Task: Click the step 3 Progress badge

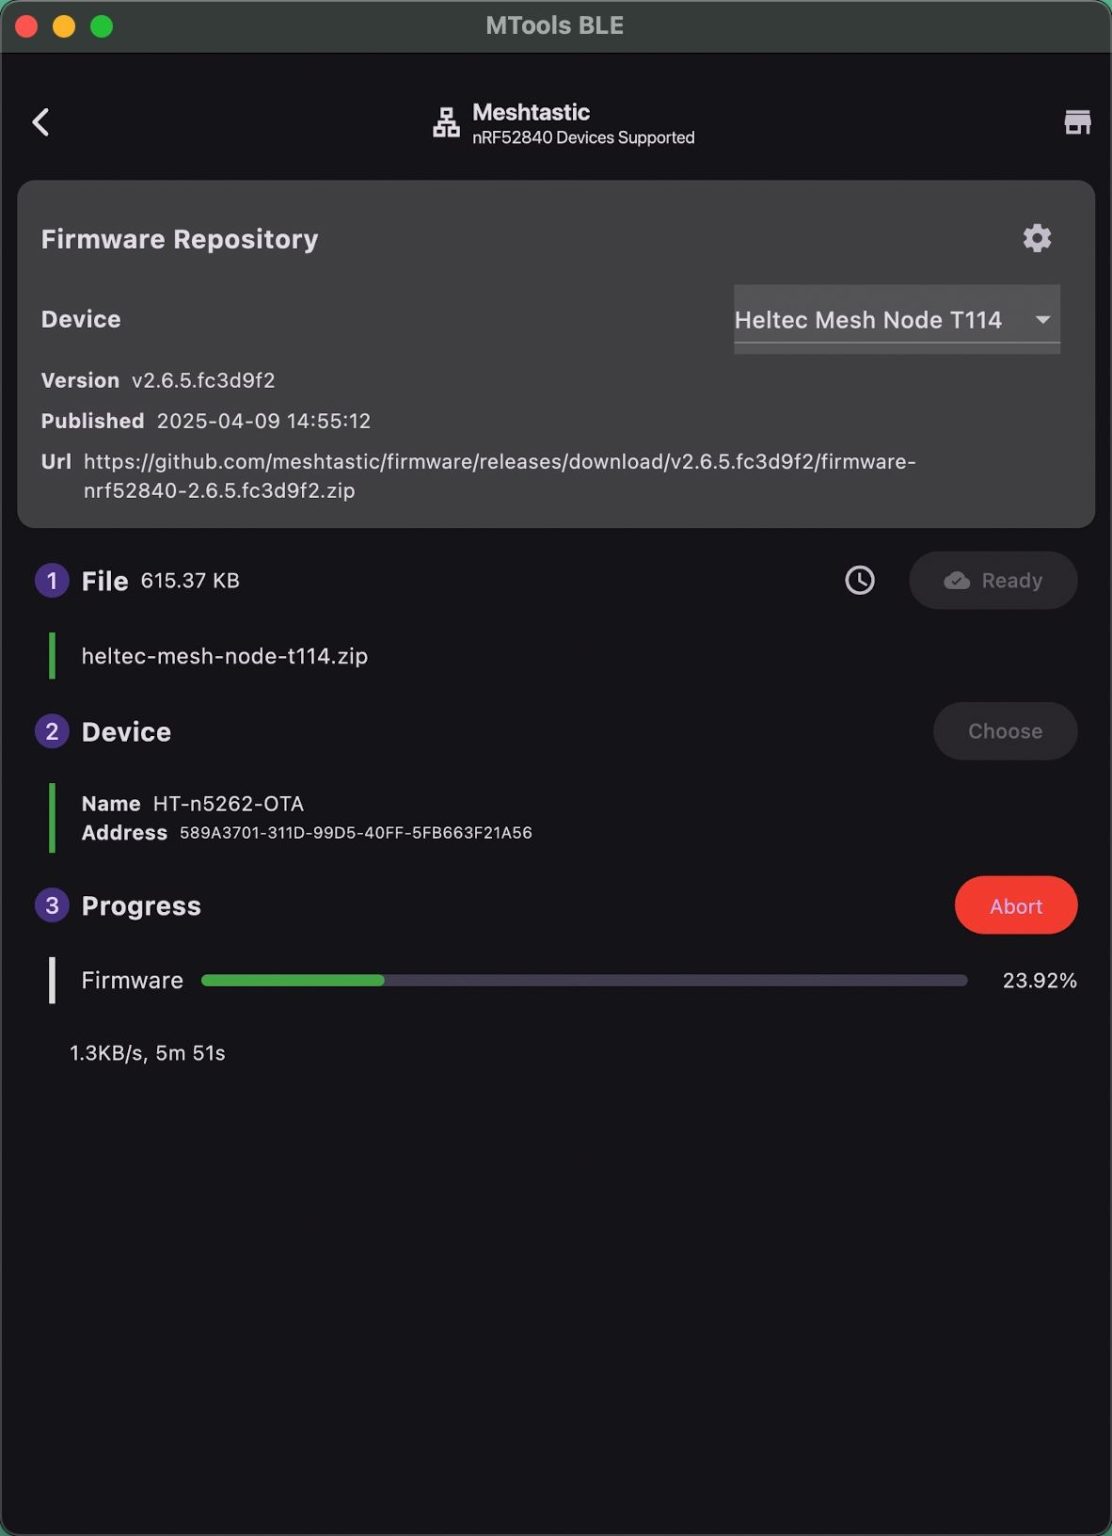Action: tap(51, 905)
